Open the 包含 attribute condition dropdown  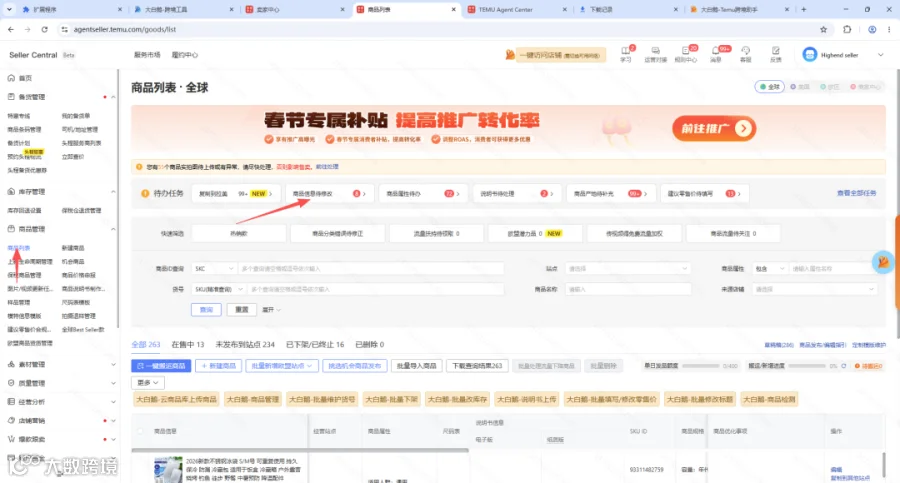pyautogui.click(x=769, y=268)
